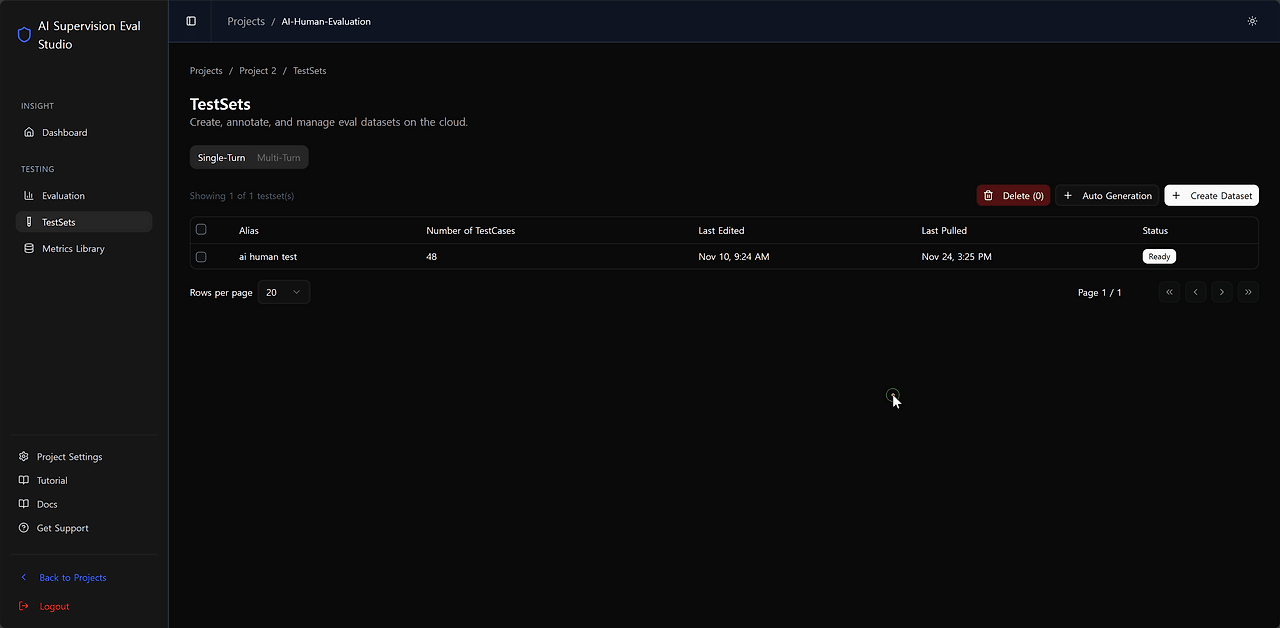Click the TestSets icon in the sidebar

click(28, 221)
